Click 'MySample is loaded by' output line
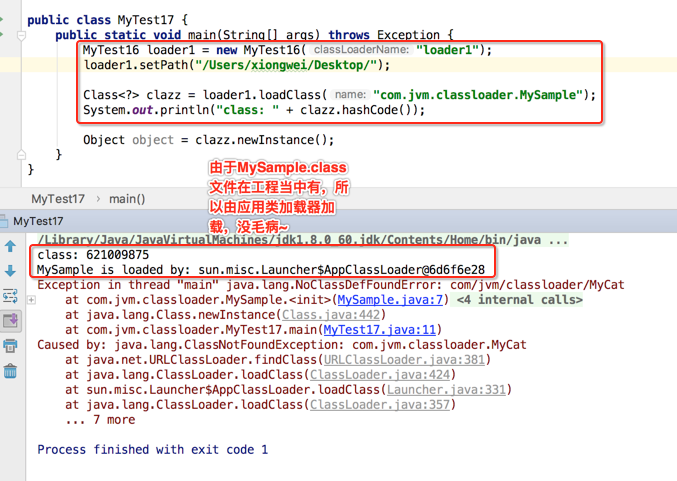This screenshot has height=481, width=677. 261,270
